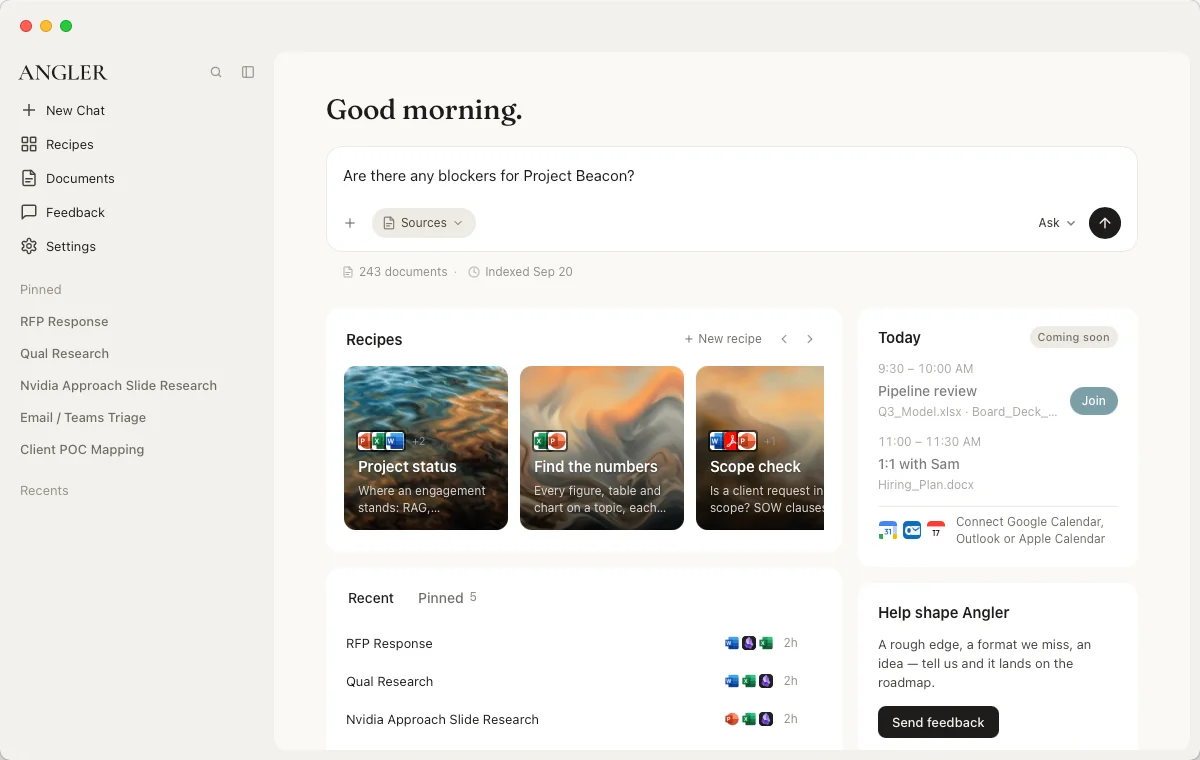The image size is (1200, 760).
Task: Click the 1:1 with Sam event
Action: click(919, 464)
